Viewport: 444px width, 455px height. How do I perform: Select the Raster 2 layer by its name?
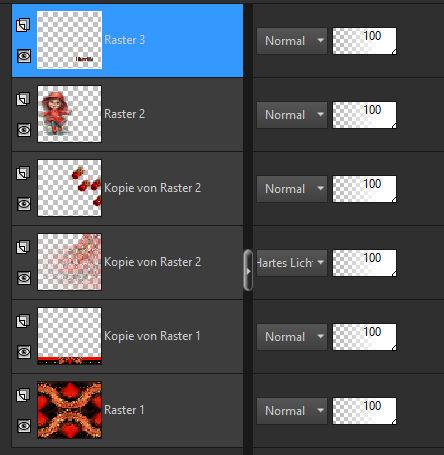125,114
